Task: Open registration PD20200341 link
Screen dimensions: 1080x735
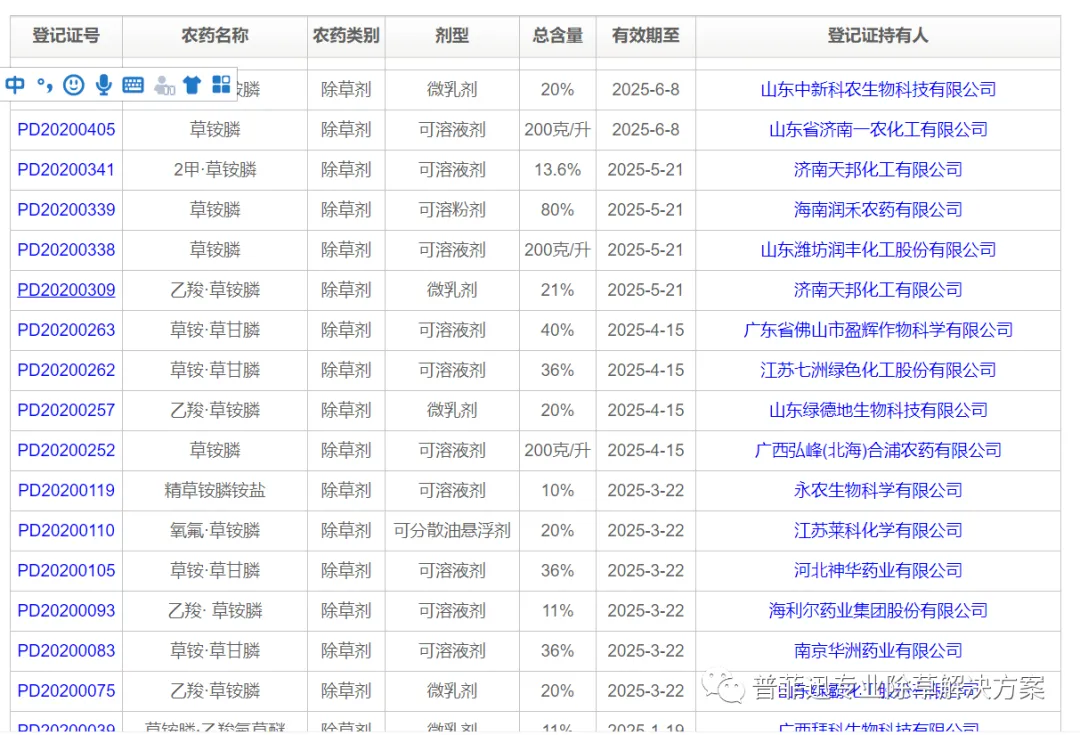Action: 66,169
